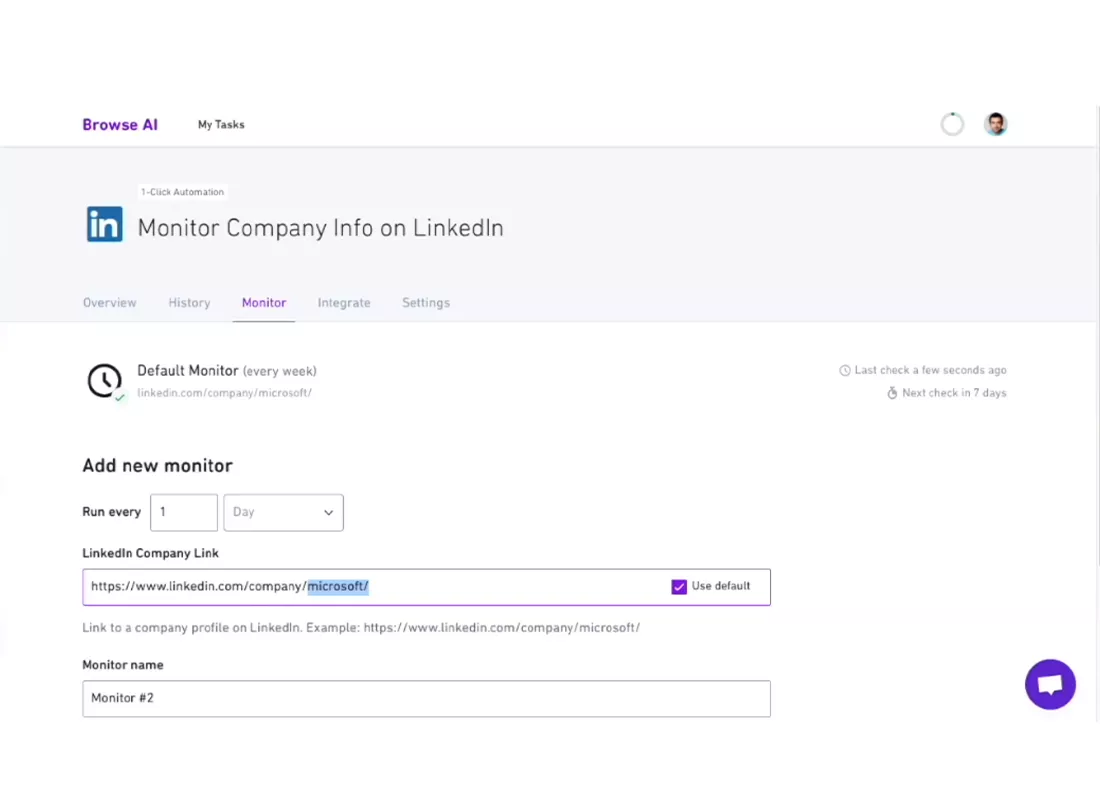Click the circular loading status icon
The image size is (1100, 810).
(952, 124)
